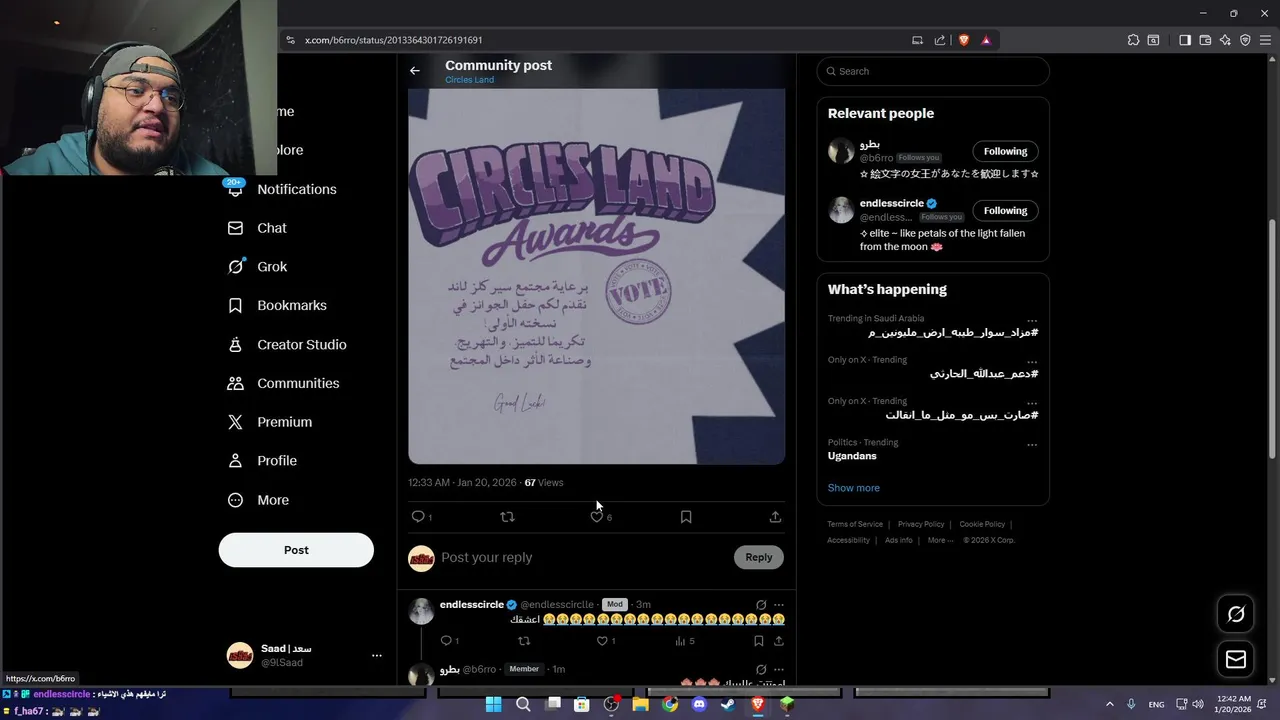Open the Ugandans trending topic
This screenshot has height=720, width=1280.
pyautogui.click(x=852, y=456)
